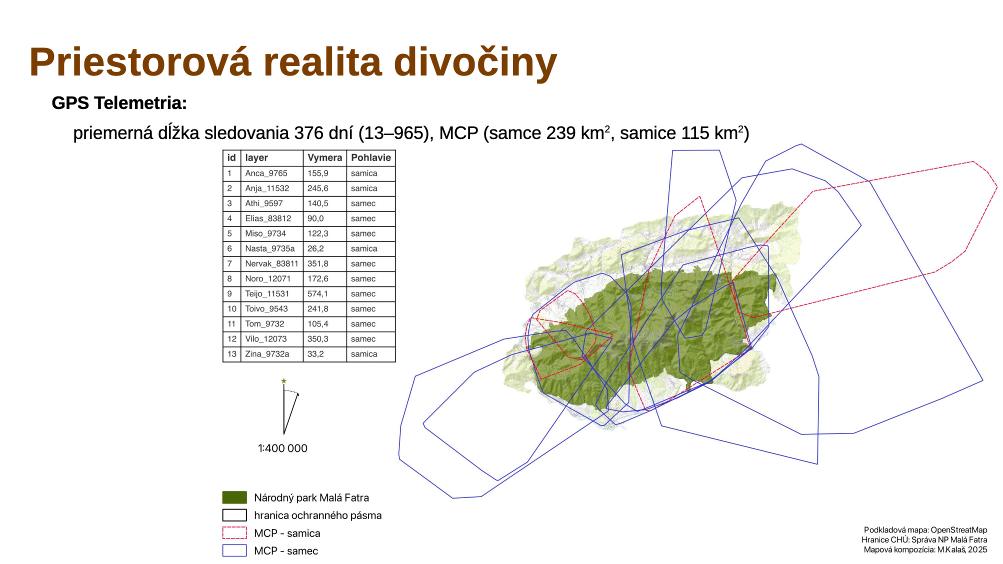Select the 'Vilo_12073' table cell
This screenshot has height=564, width=1003.
(272, 339)
